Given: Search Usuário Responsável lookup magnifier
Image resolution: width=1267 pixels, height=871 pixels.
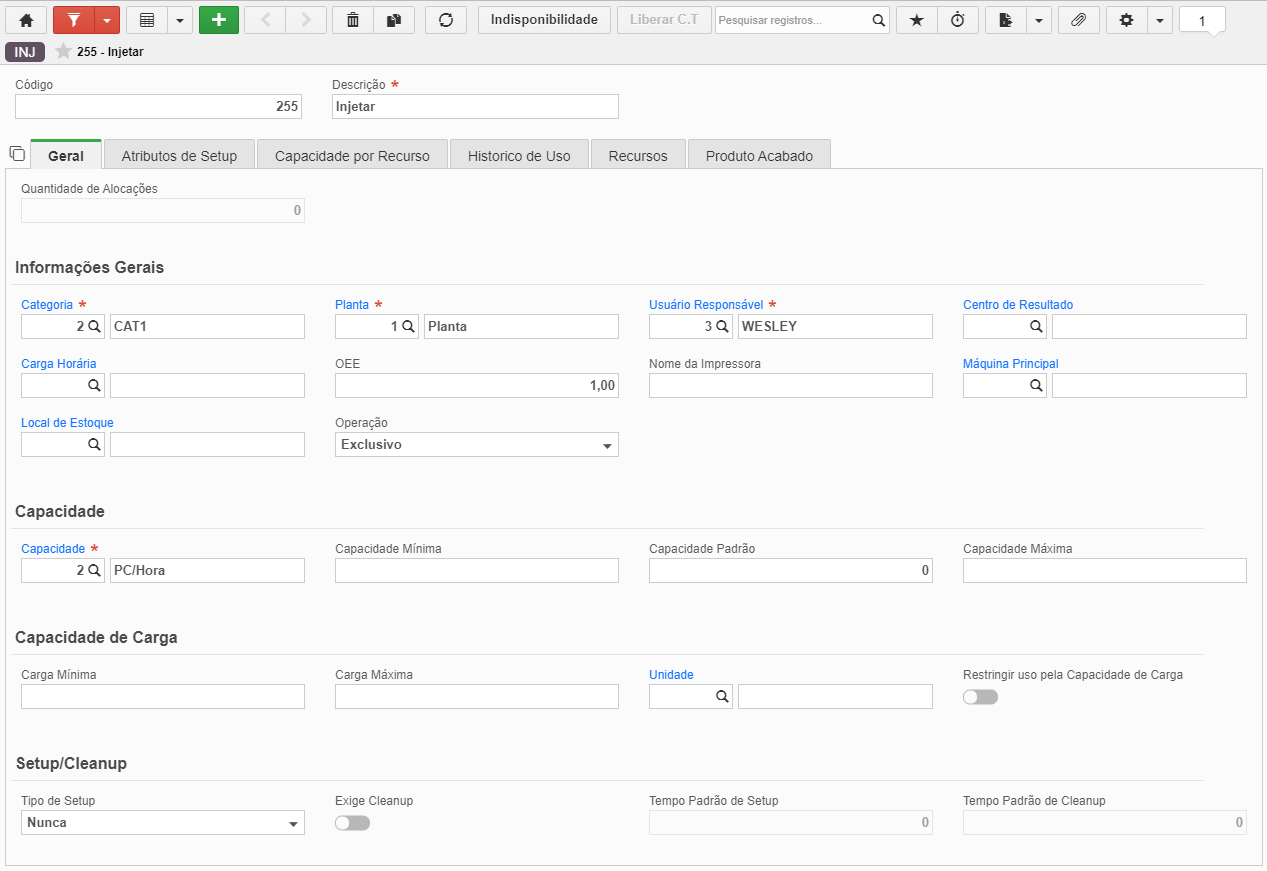Looking at the screenshot, I should [722, 326].
